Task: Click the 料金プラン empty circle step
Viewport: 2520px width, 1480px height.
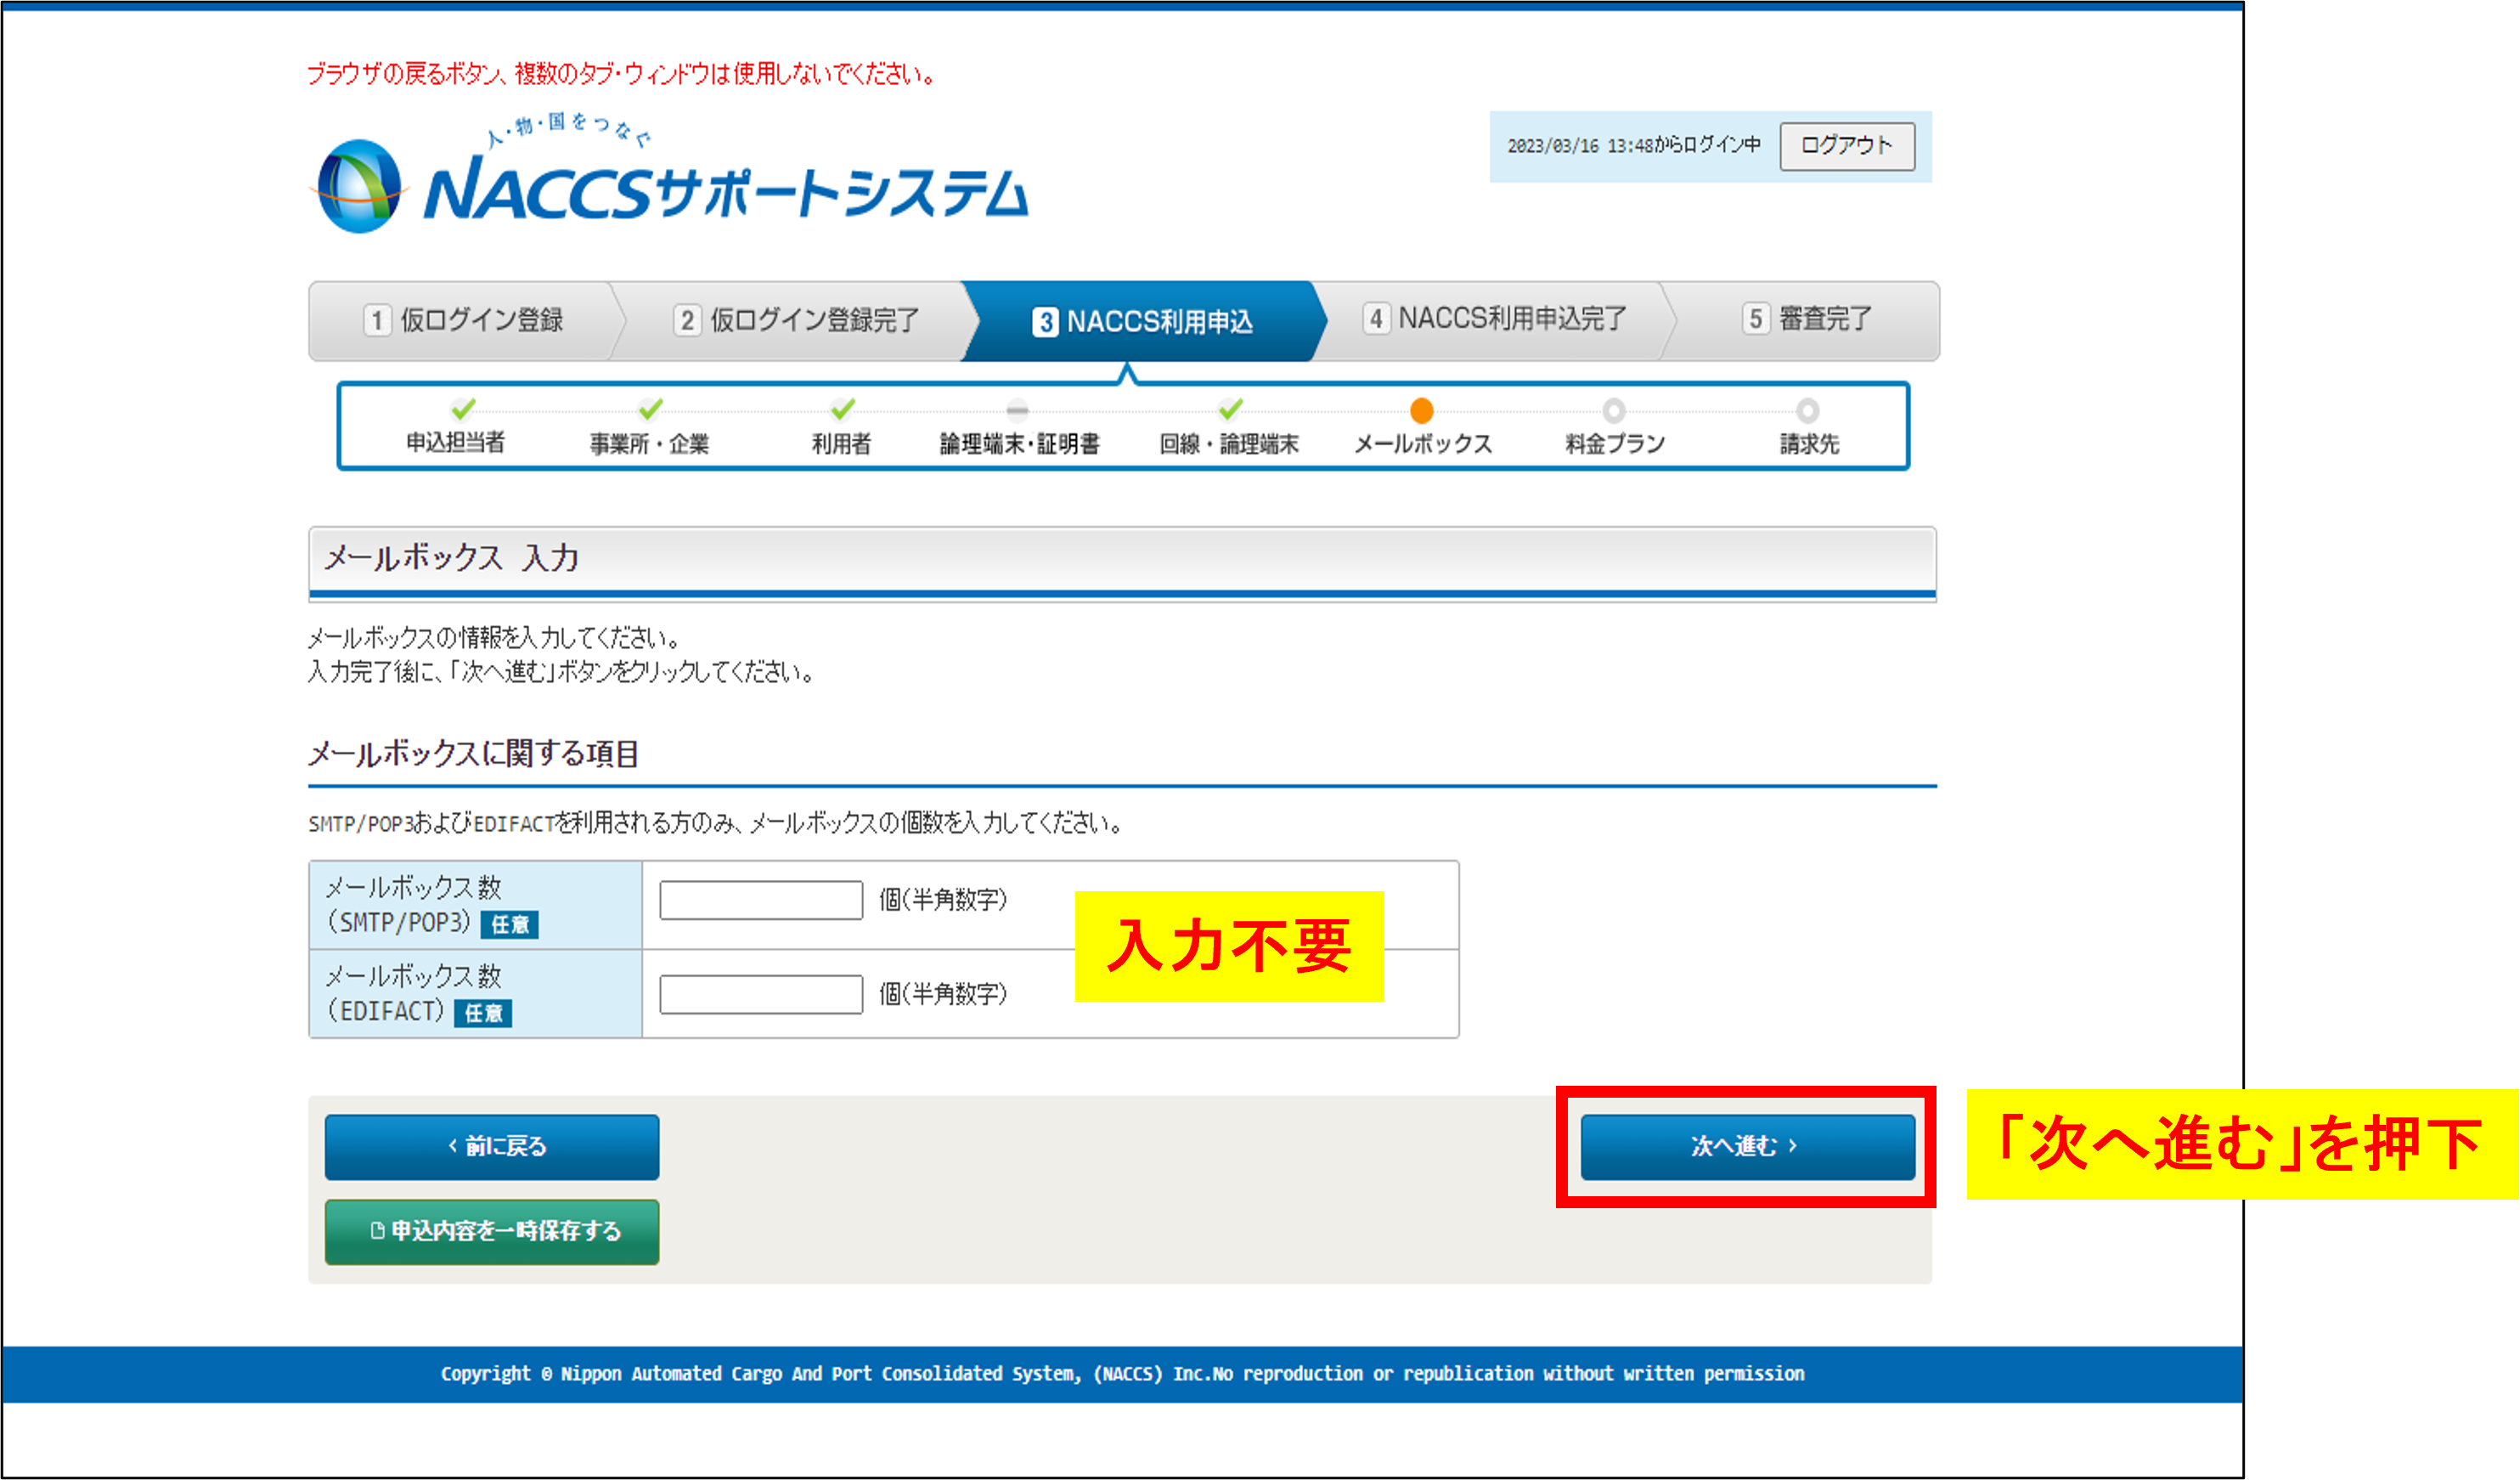Action: coord(1613,411)
